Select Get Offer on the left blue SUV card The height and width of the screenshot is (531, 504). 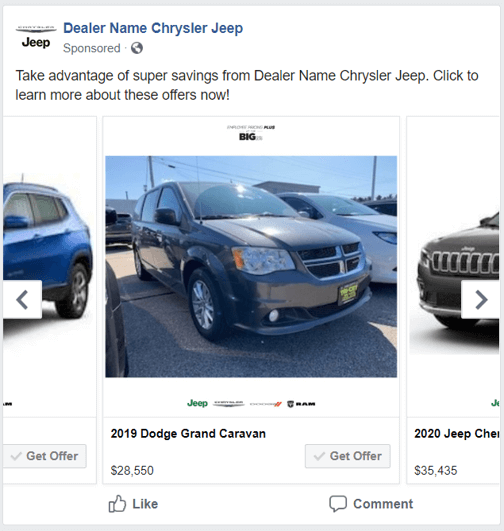45,456
